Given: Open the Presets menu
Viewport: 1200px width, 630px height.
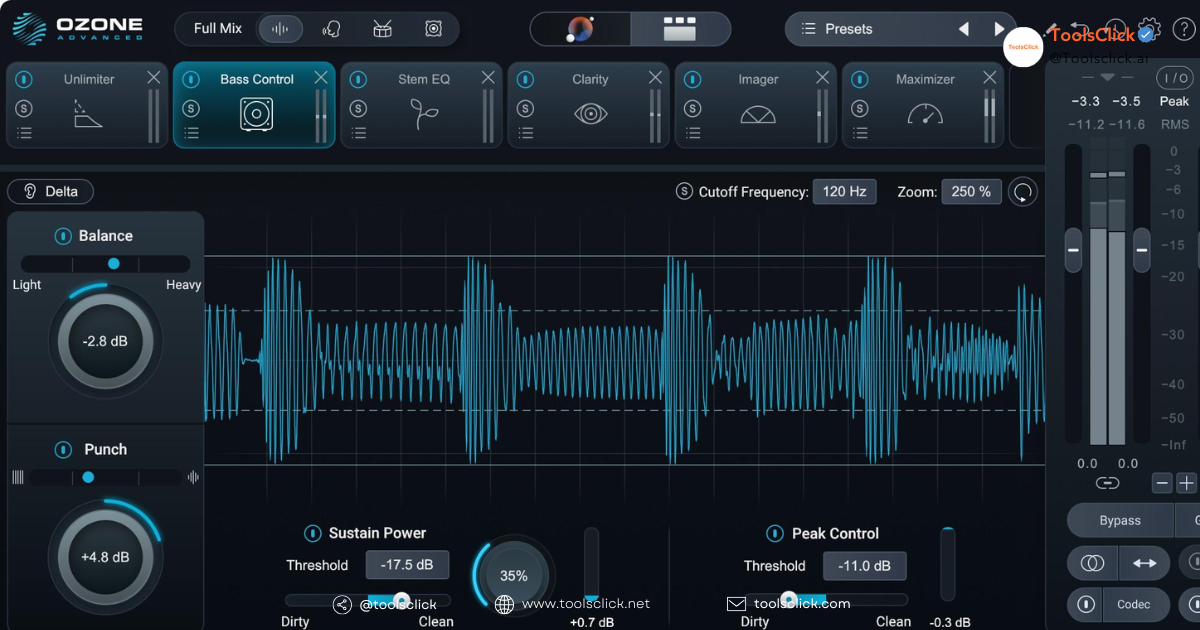Looking at the screenshot, I should point(849,29).
